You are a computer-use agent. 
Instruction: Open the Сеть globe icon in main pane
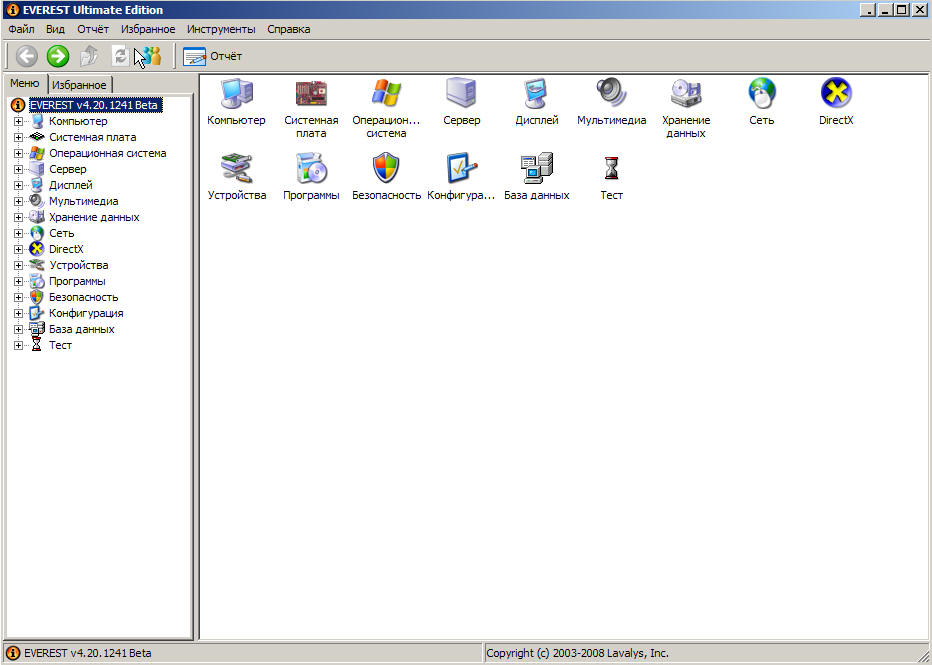pyautogui.click(x=762, y=93)
